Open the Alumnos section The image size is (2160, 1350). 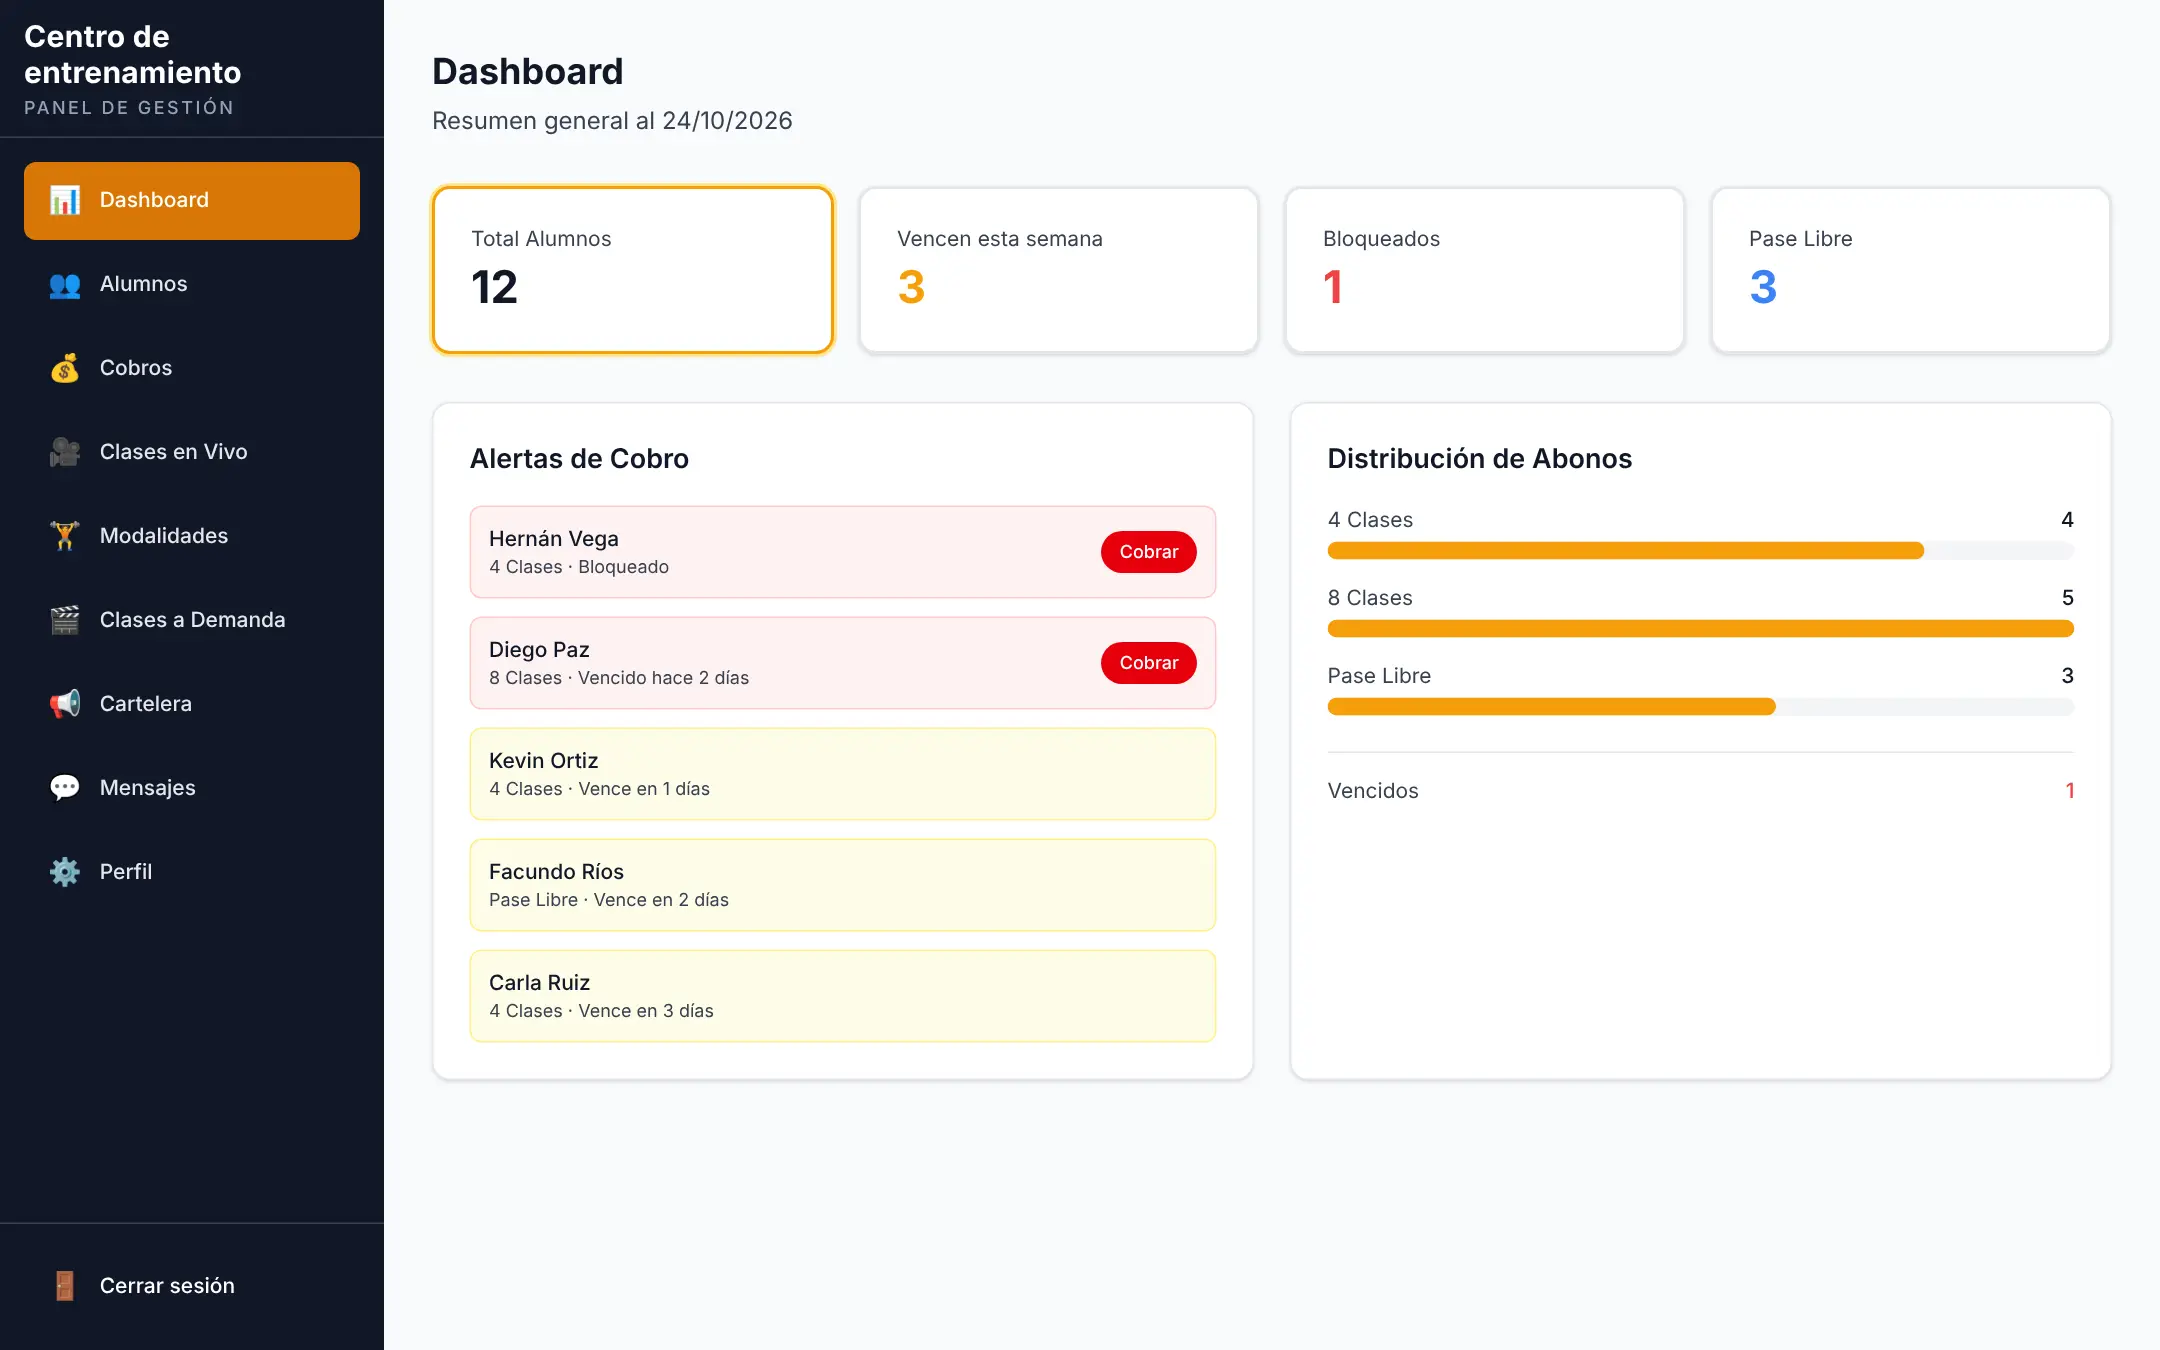point(192,284)
